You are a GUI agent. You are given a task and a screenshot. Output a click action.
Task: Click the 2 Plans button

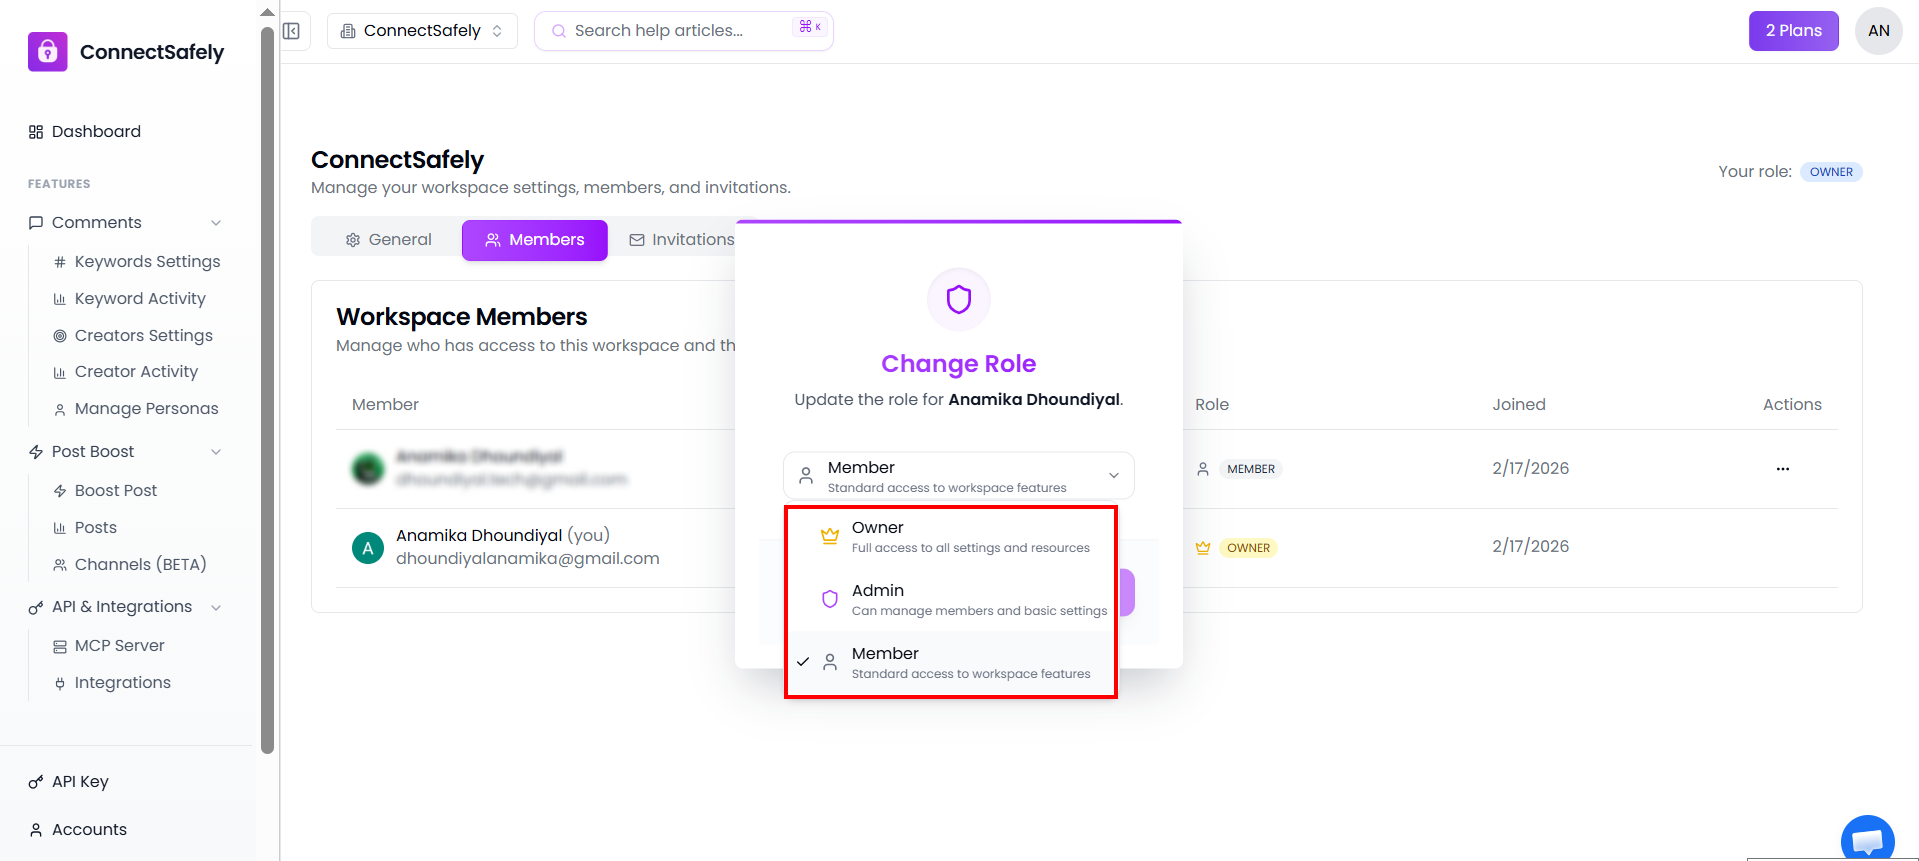(1793, 31)
